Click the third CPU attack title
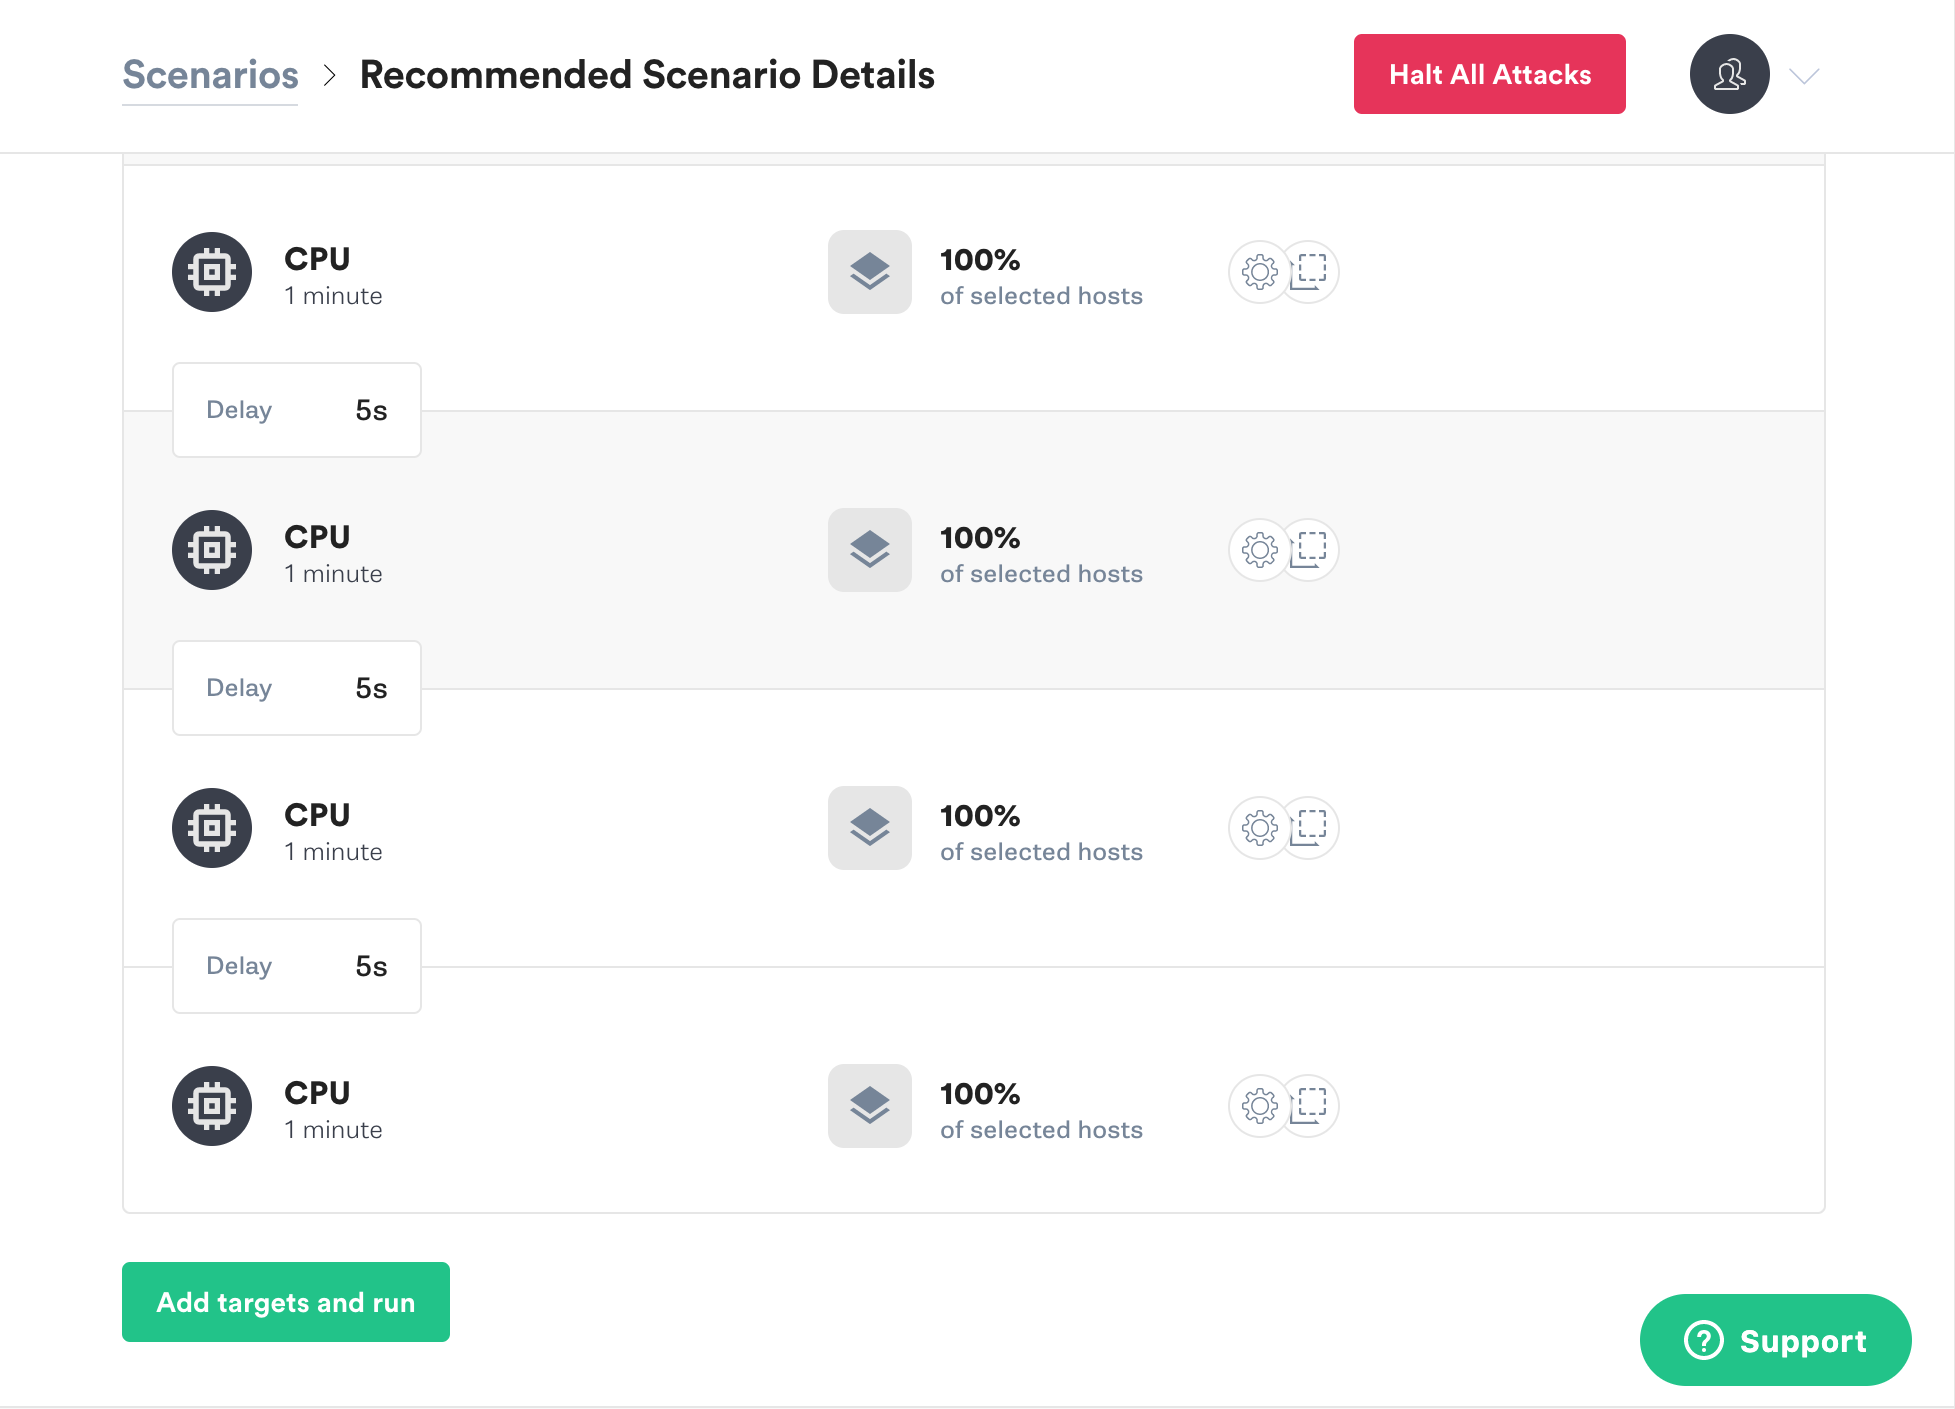 pos(317,815)
